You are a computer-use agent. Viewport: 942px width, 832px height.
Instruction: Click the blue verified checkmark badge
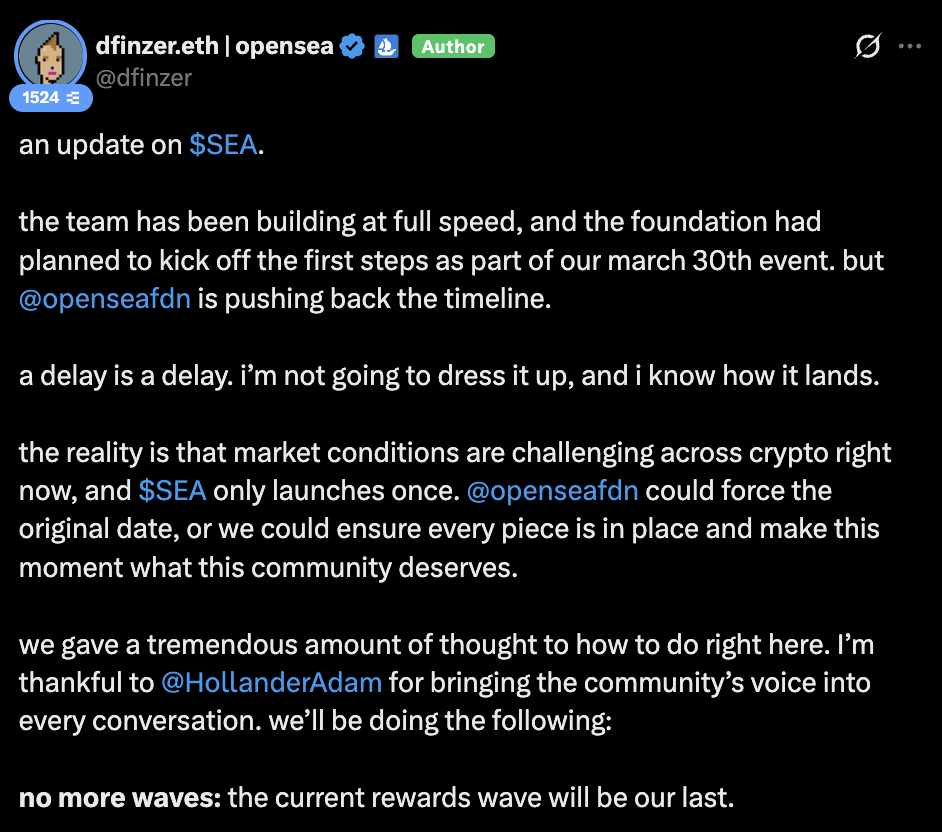352,46
